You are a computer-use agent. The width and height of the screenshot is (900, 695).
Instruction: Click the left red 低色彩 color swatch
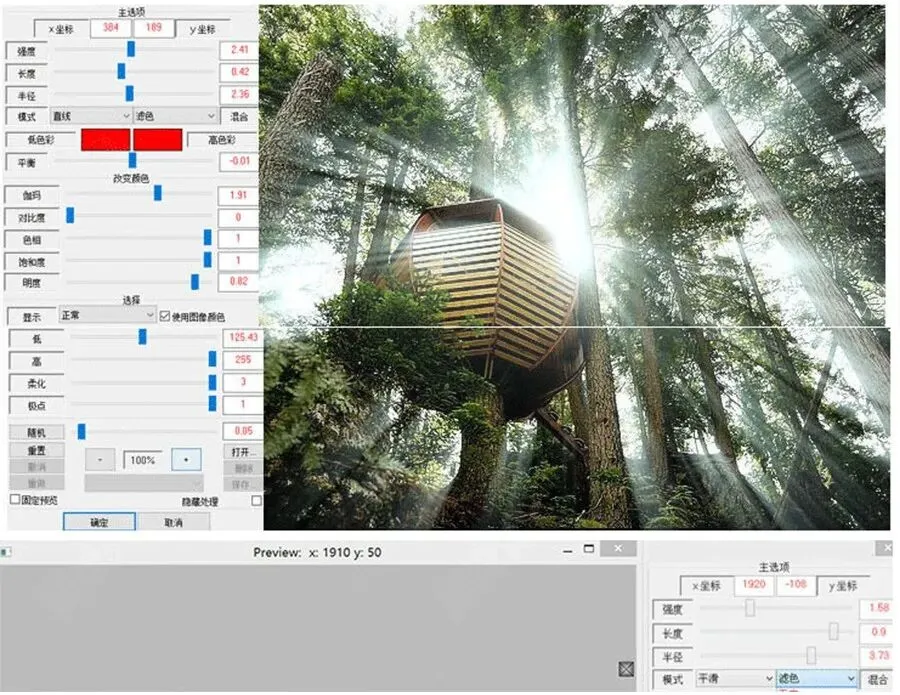106,139
